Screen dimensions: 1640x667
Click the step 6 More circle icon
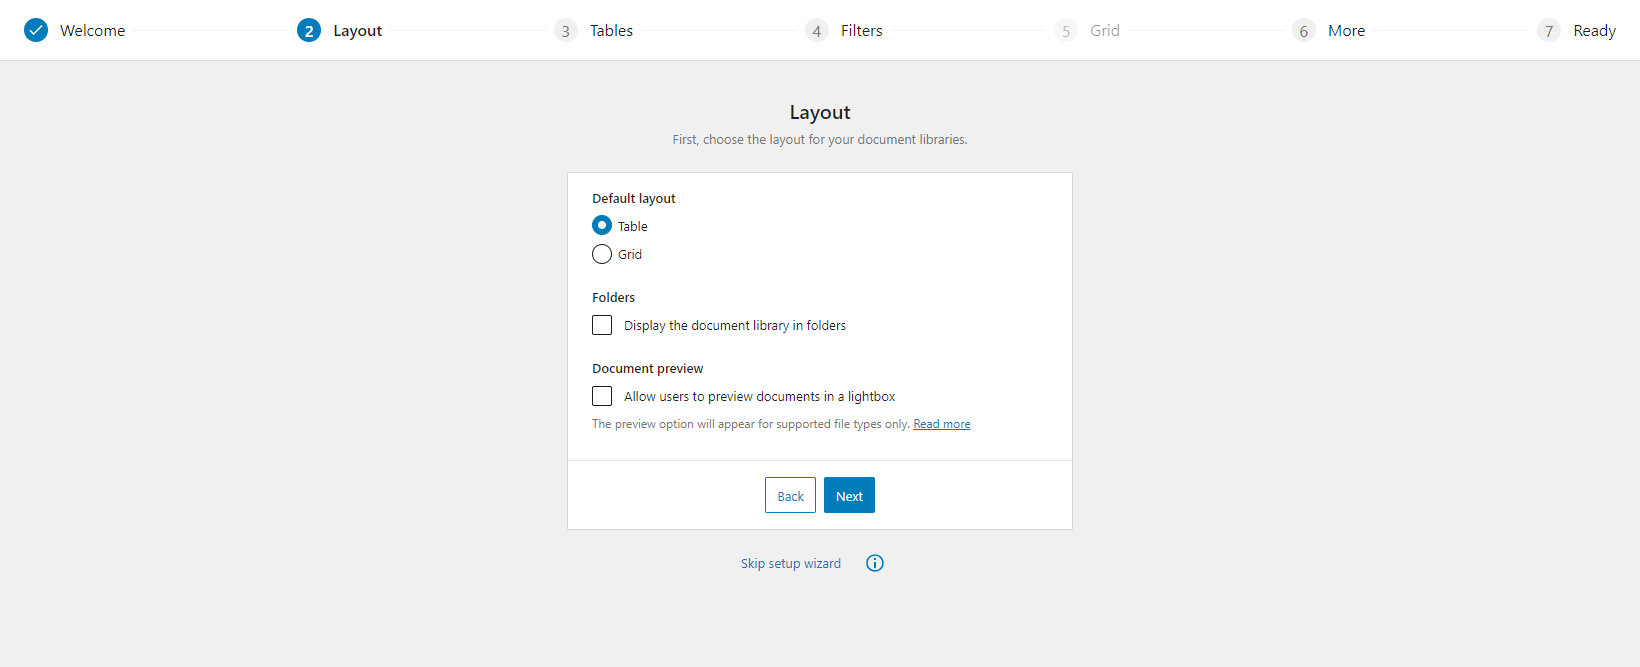tap(1303, 30)
